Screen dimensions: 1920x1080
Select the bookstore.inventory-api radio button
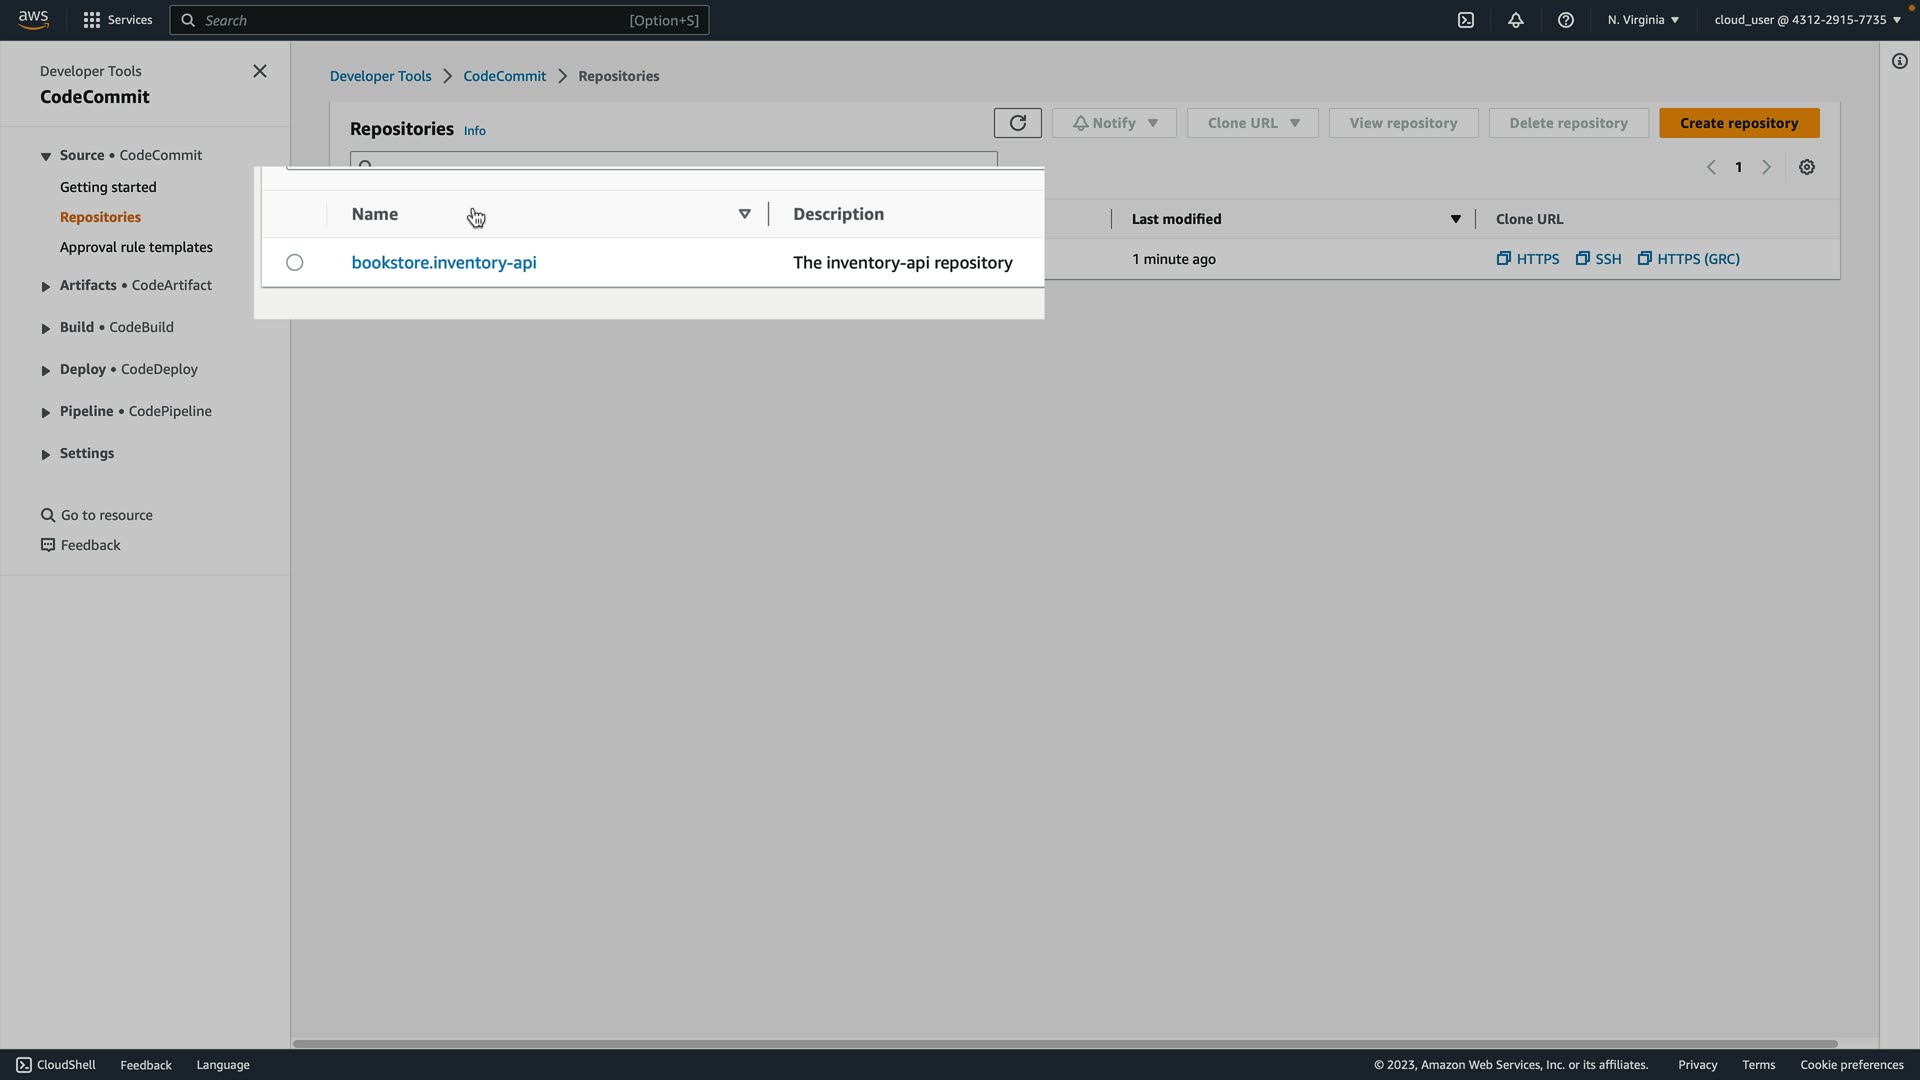tap(294, 262)
